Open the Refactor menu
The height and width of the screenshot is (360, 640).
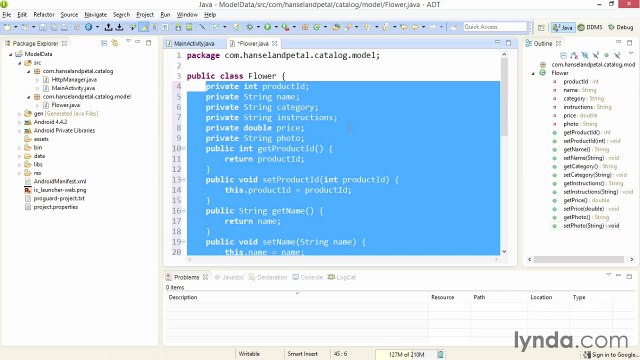point(44,15)
